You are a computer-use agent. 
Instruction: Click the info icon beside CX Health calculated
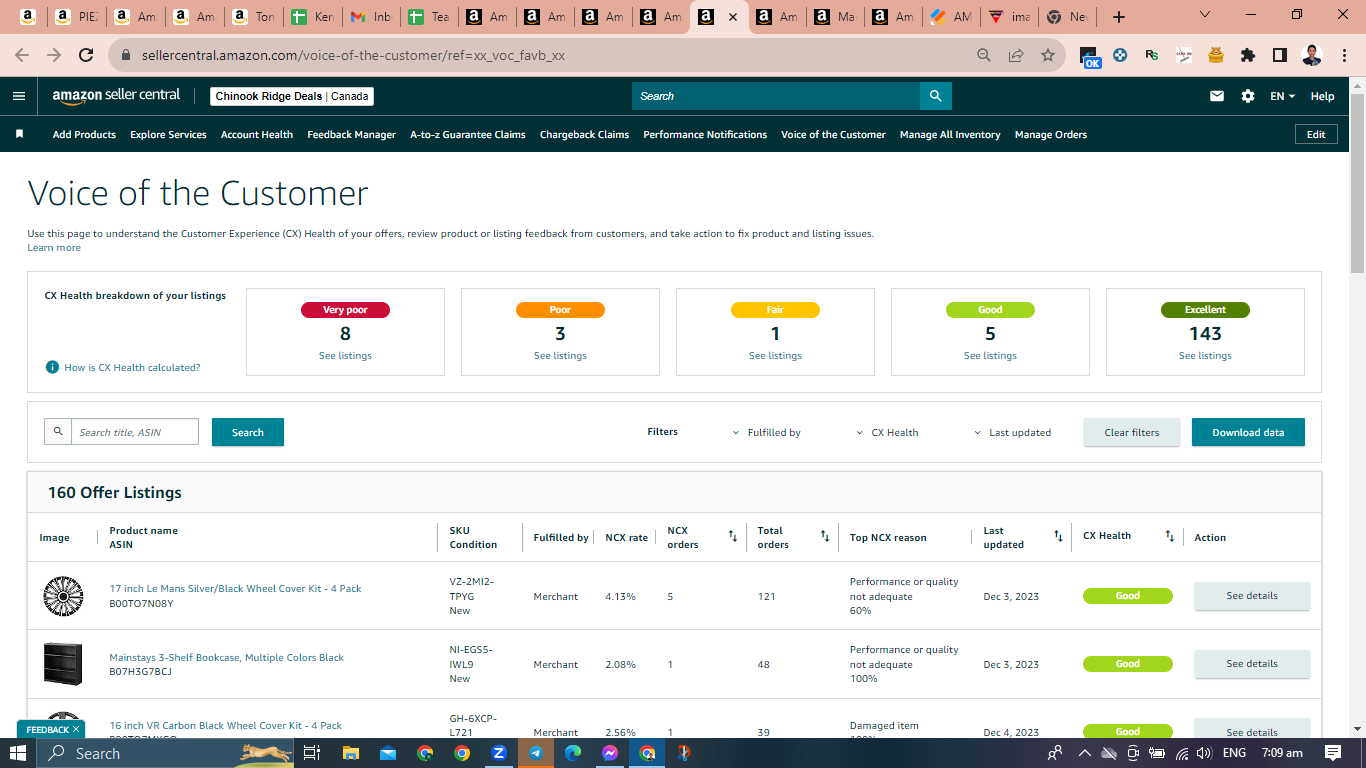tap(52, 367)
